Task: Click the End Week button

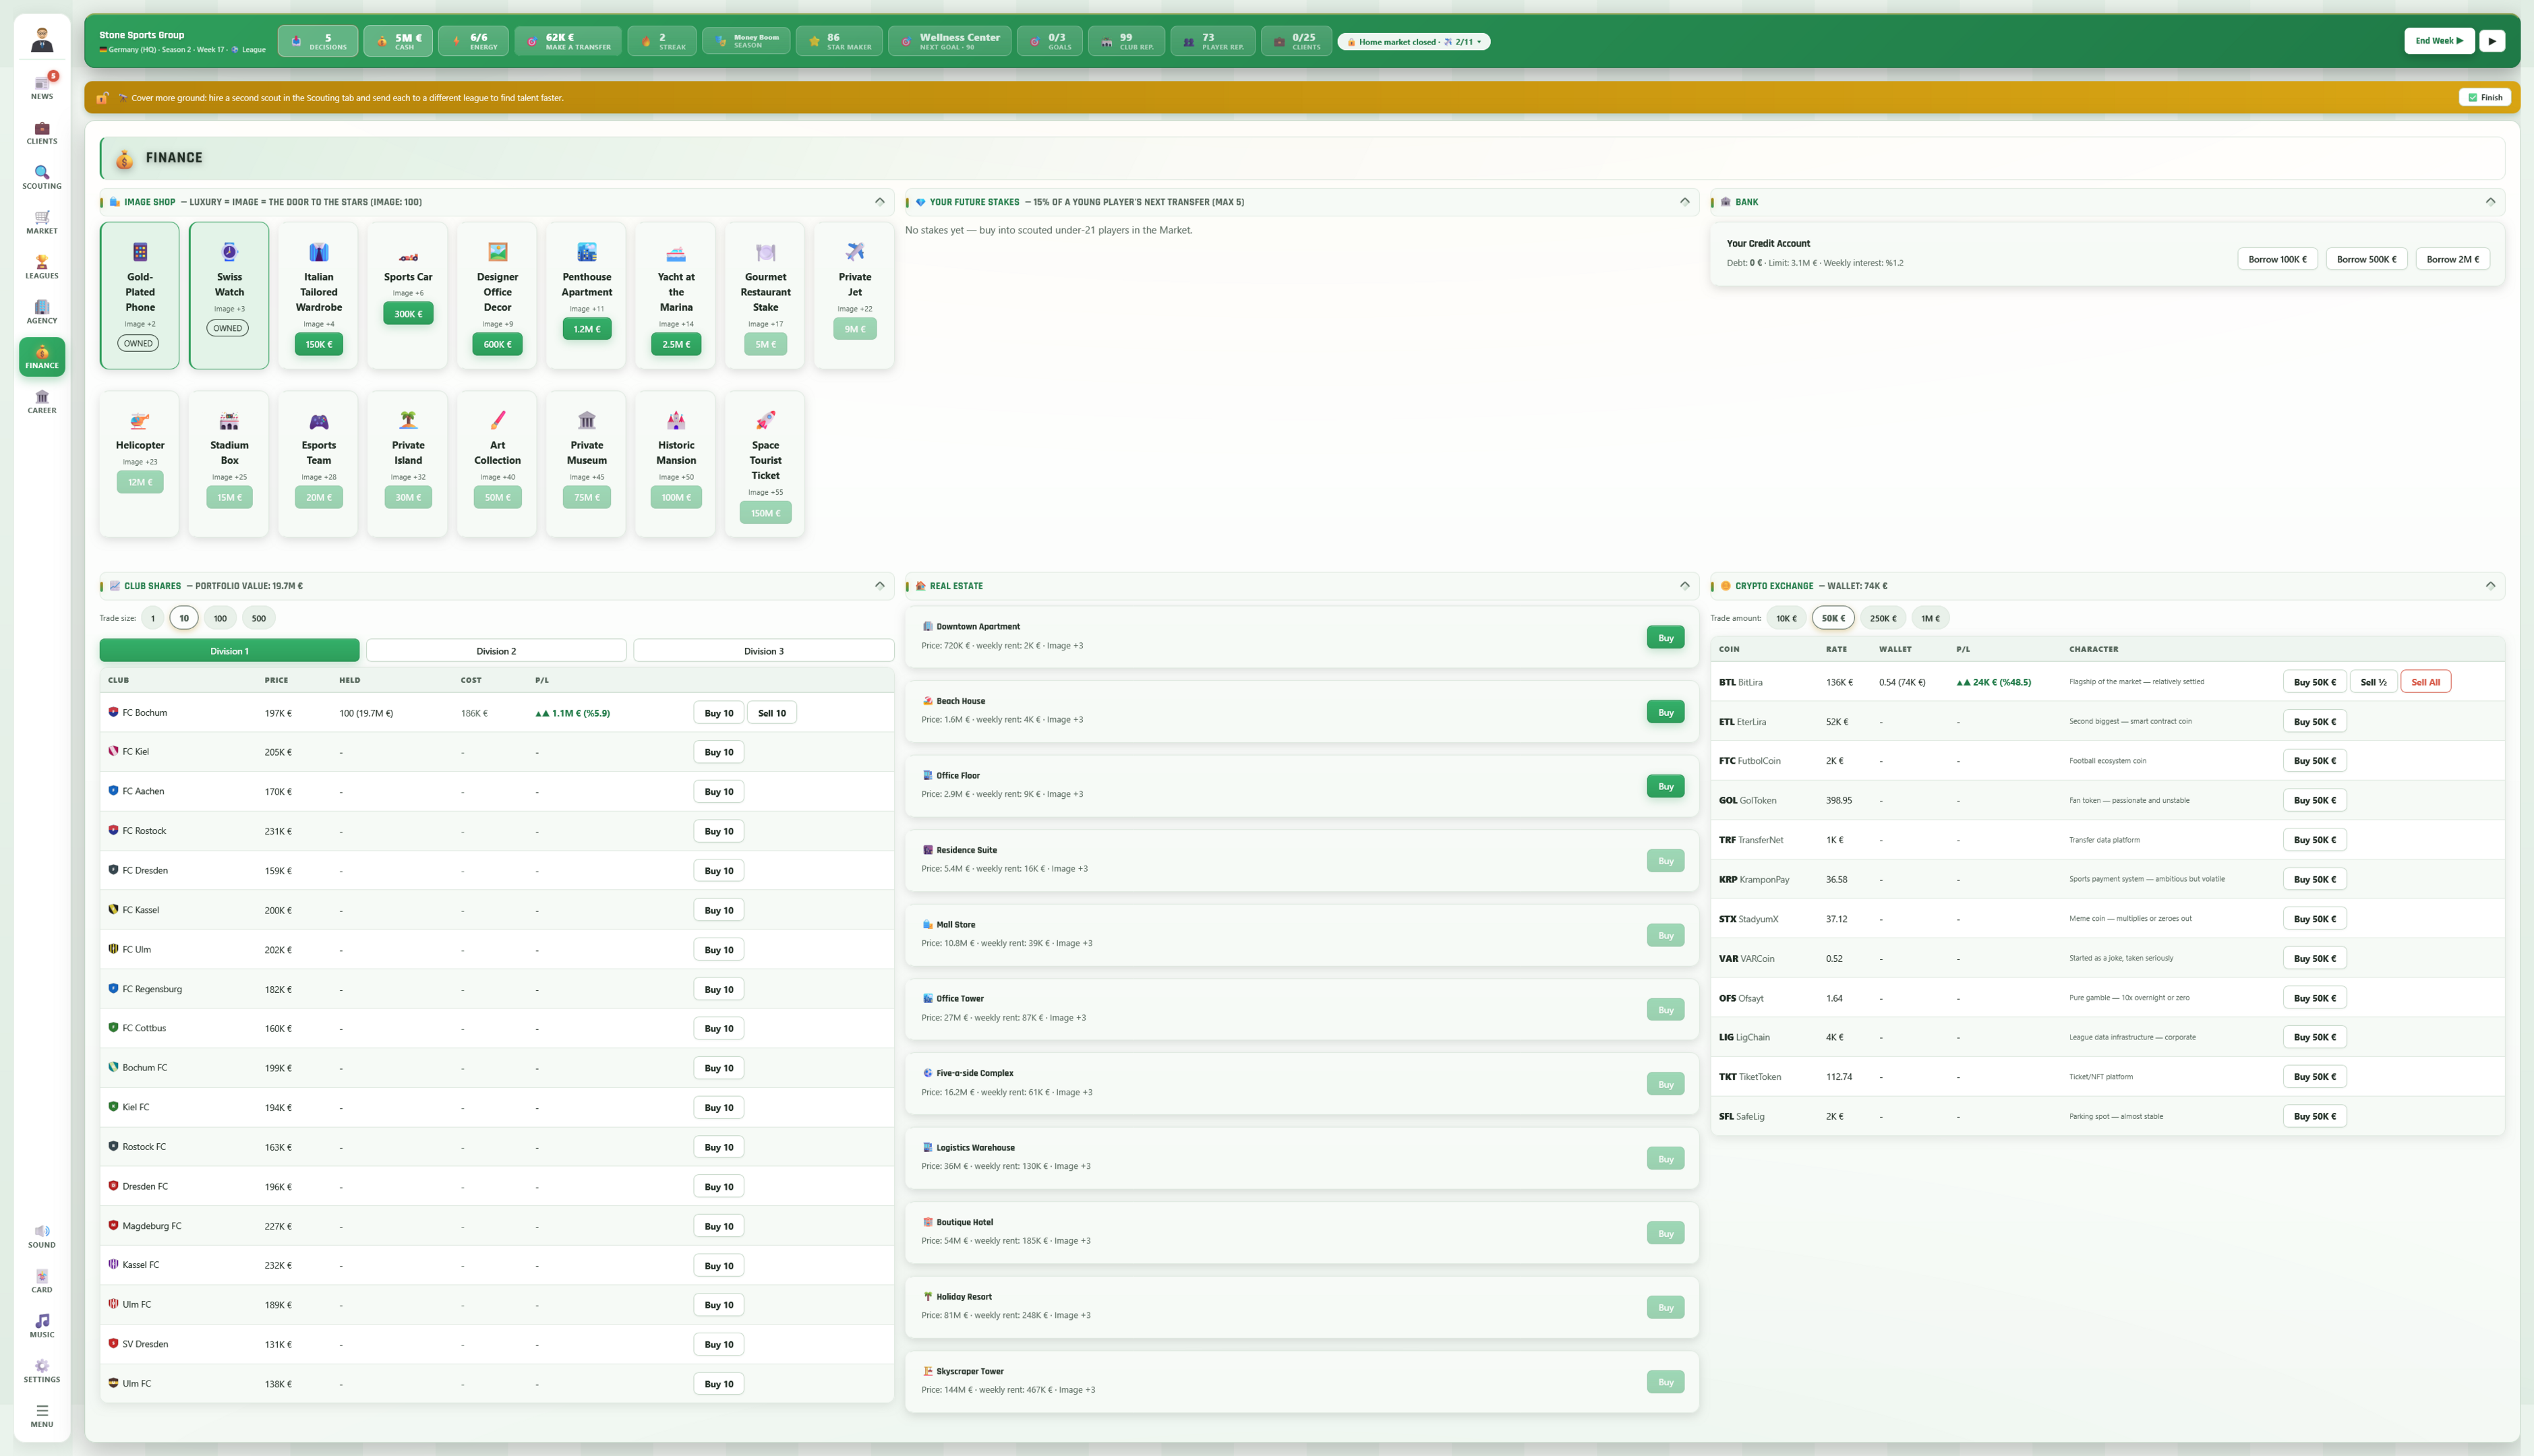Action: [2439, 41]
